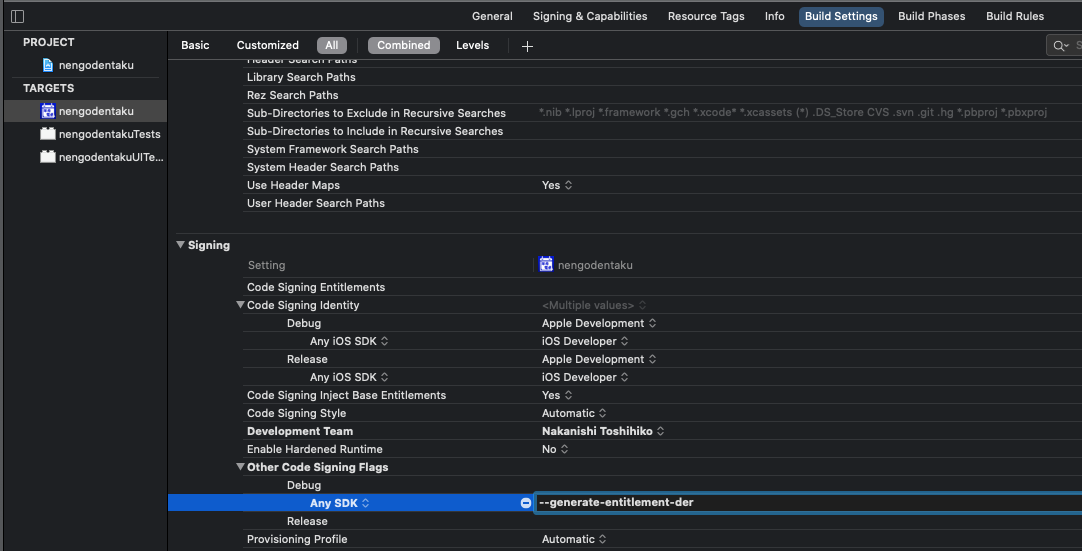Open the Info tab

coord(774,16)
